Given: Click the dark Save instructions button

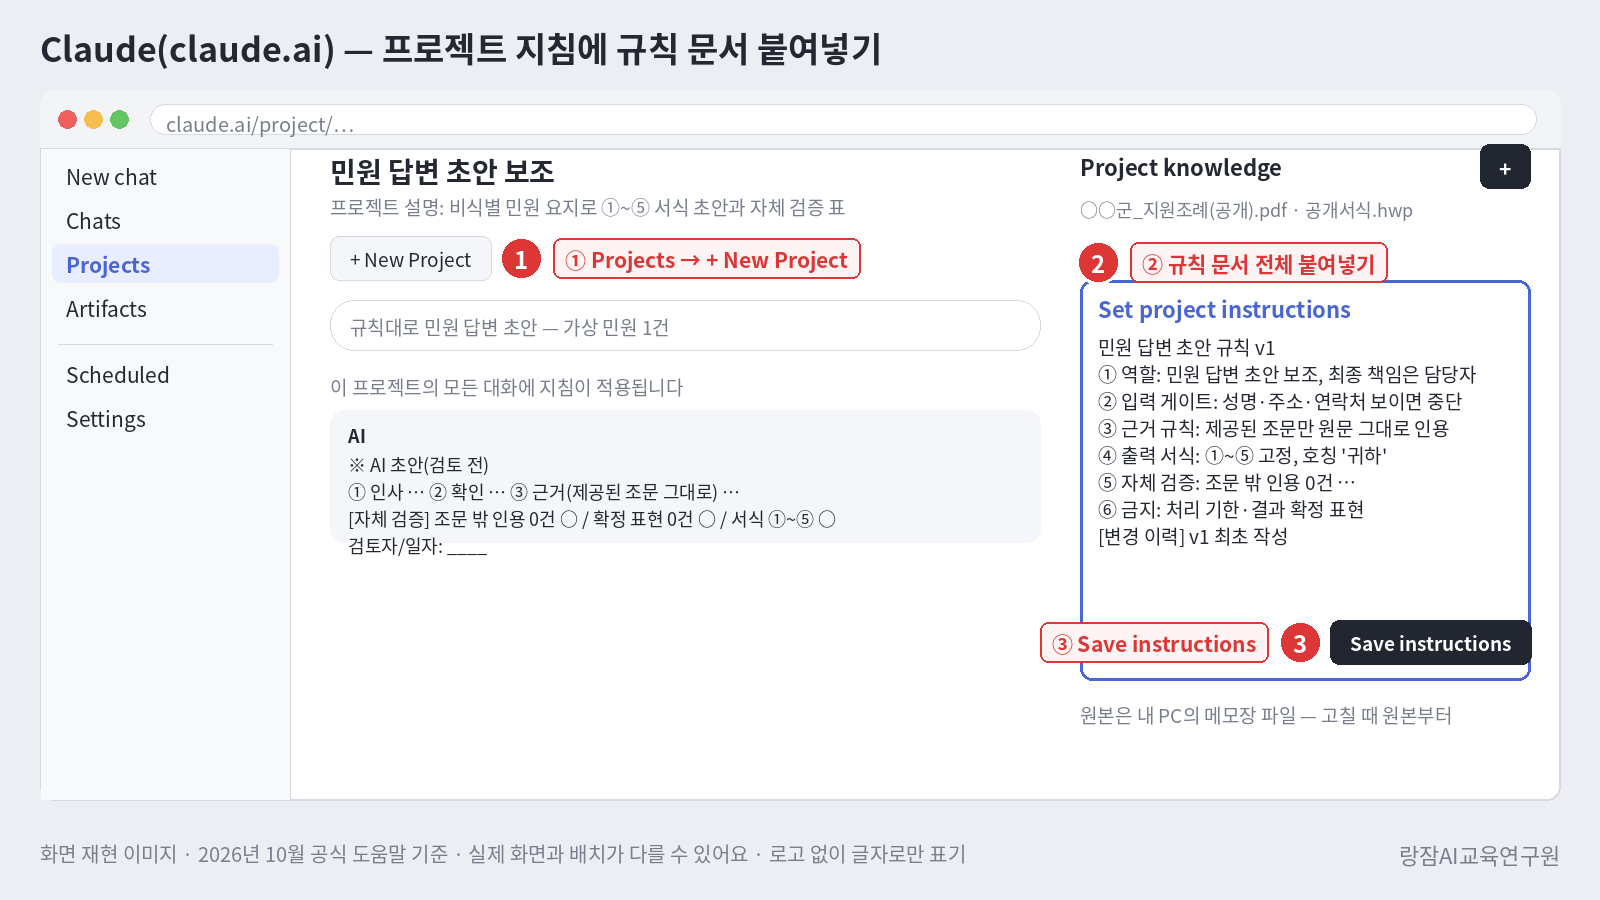Looking at the screenshot, I should click(1430, 643).
